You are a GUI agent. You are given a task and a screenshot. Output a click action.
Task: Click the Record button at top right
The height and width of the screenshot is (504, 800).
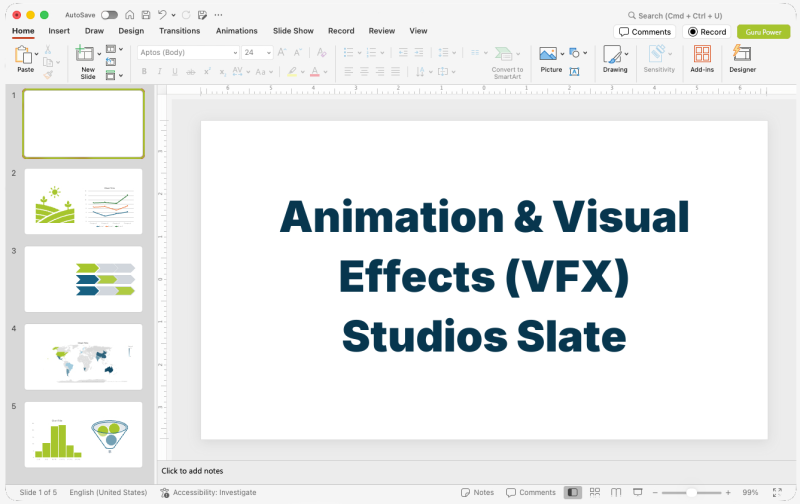tap(707, 32)
